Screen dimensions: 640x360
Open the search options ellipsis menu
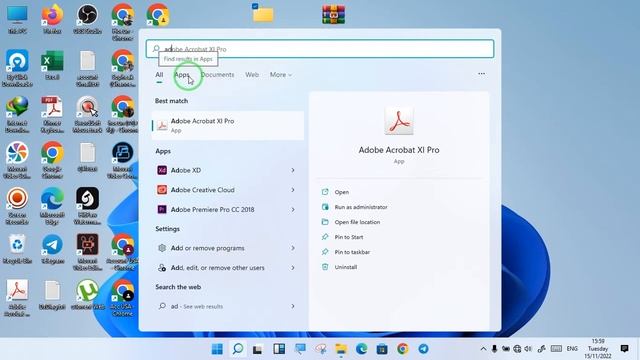pyautogui.click(x=482, y=74)
